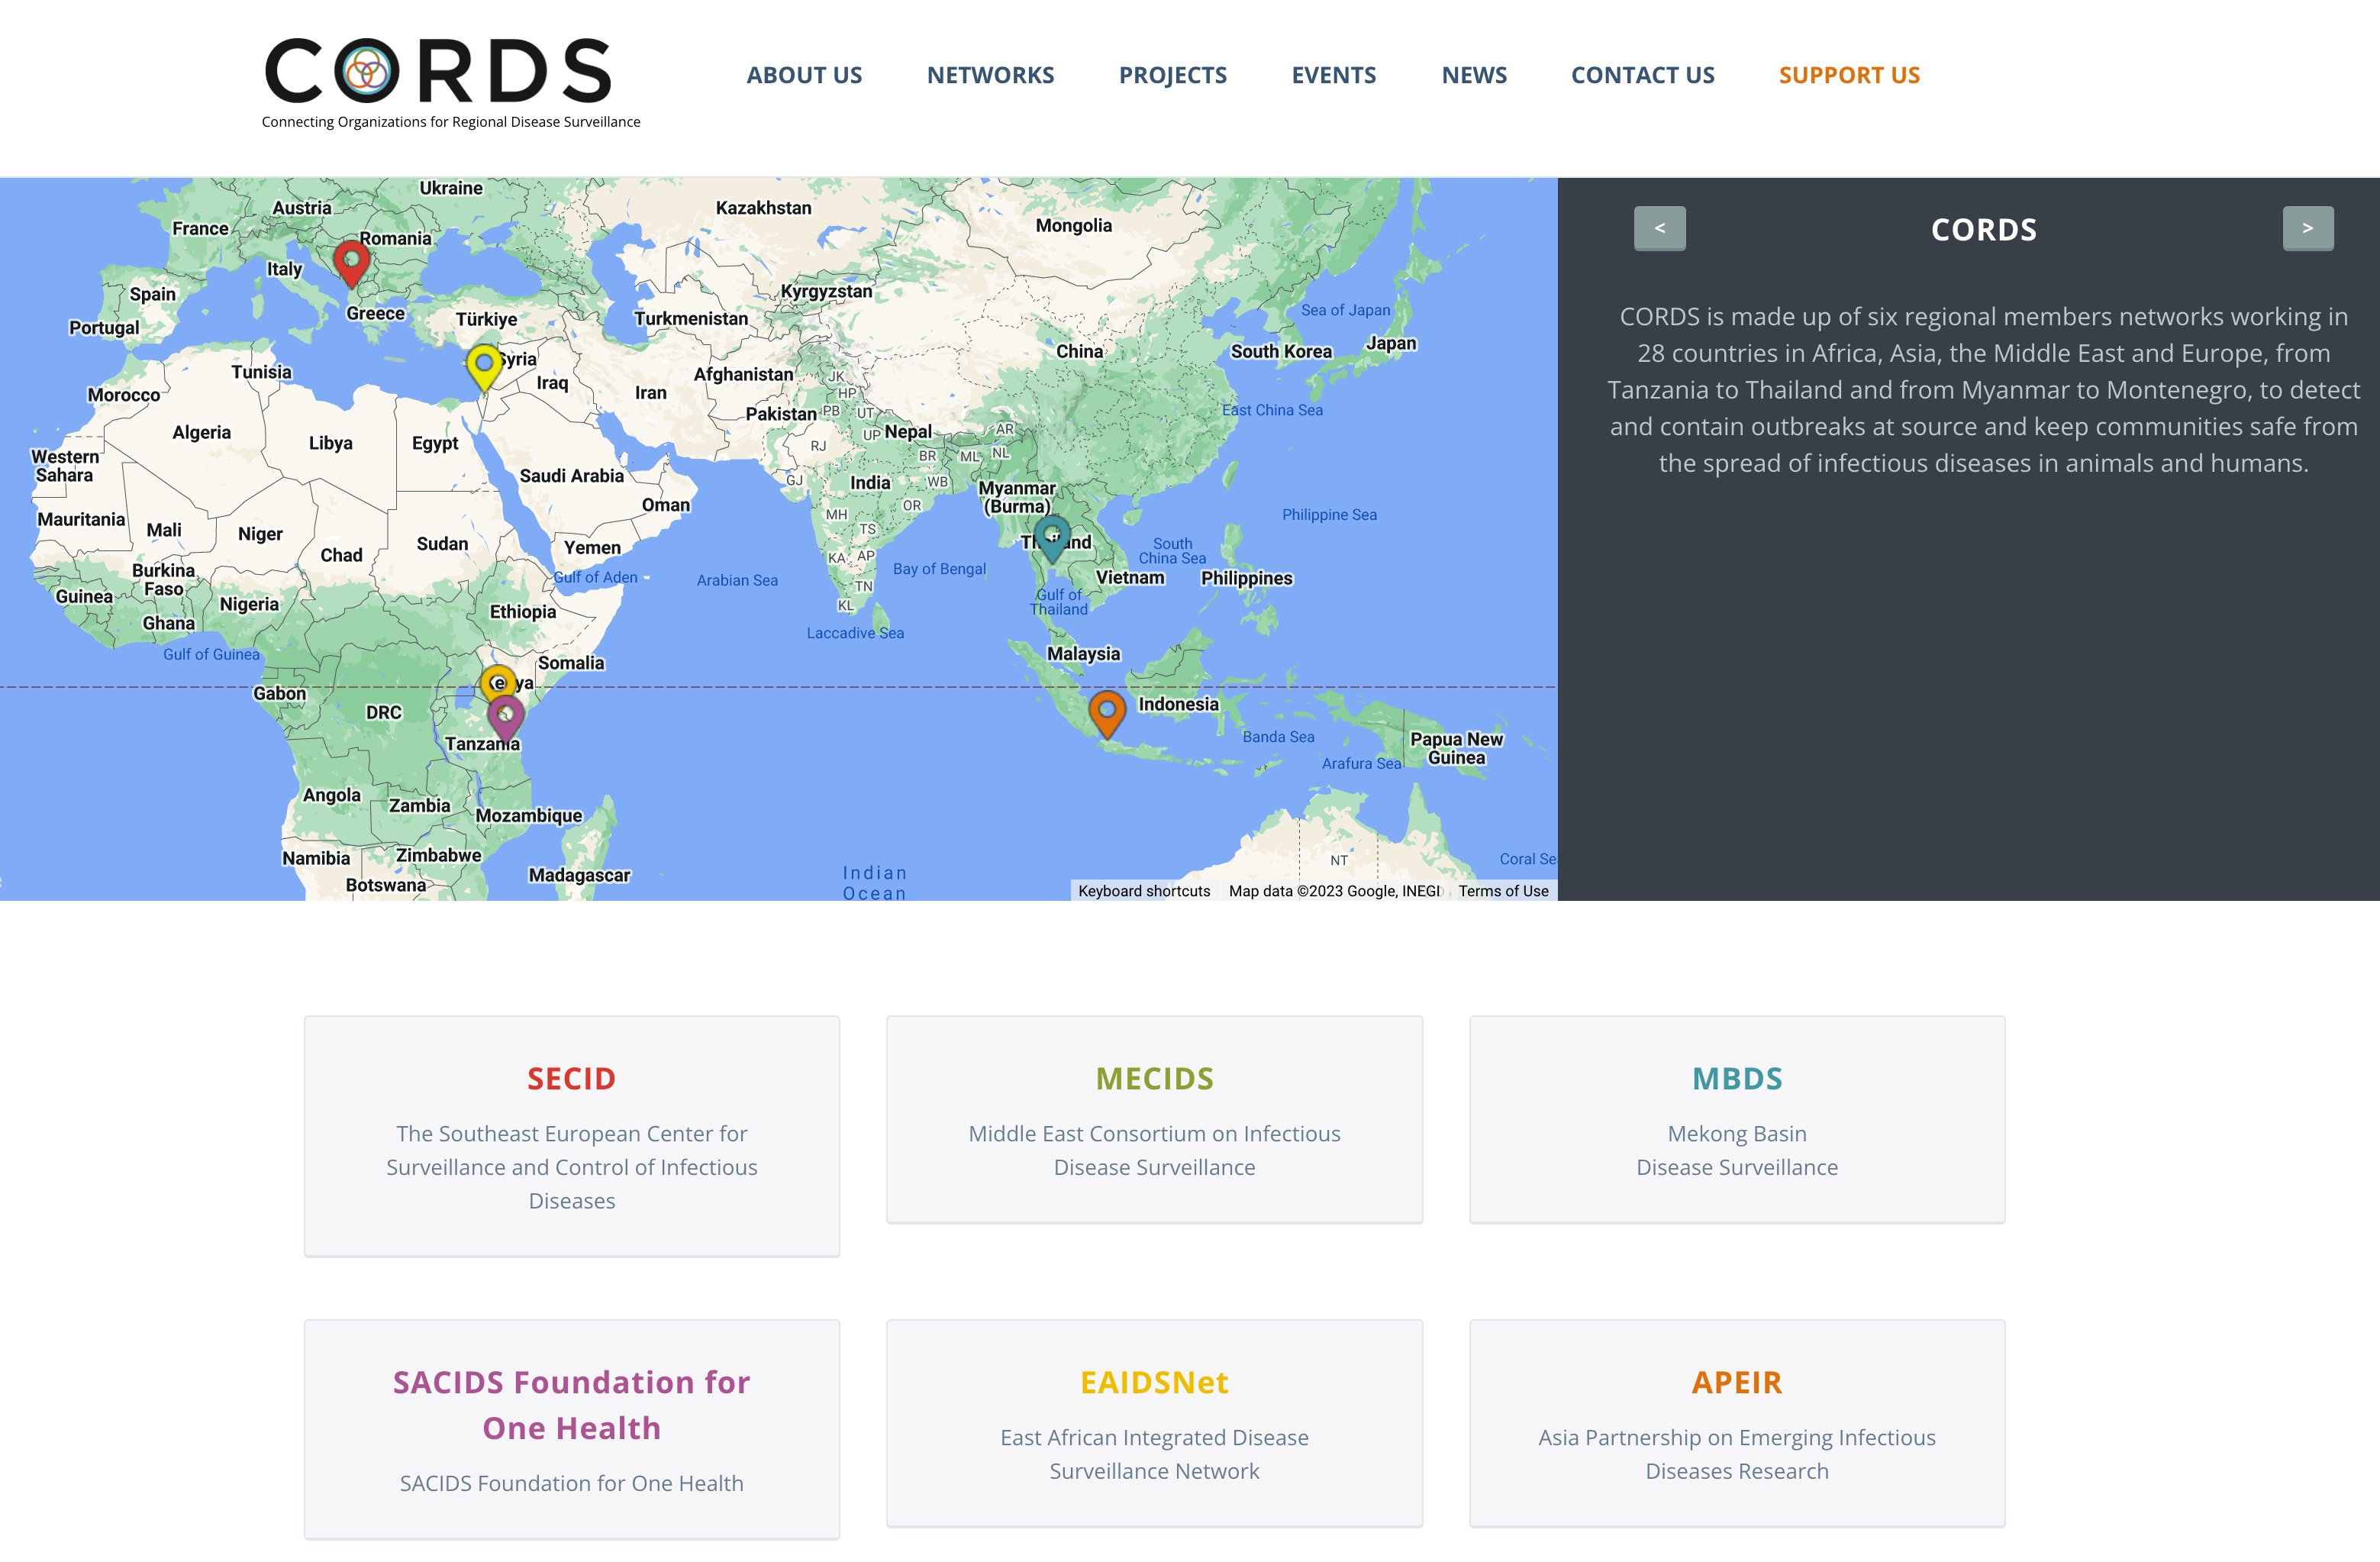Open the SECID network card
The width and height of the screenshot is (2380, 1562).
(572, 1136)
